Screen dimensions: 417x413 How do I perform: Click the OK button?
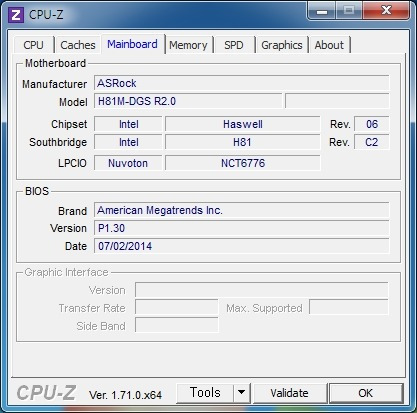[366, 393]
